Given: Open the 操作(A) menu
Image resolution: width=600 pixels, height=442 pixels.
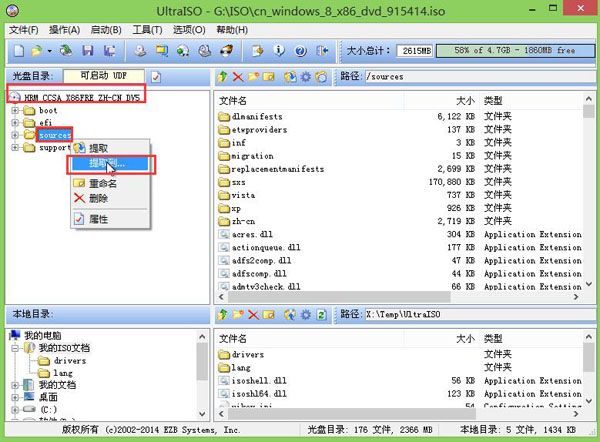Looking at the screenshot, I should click(x=64, y=30).
